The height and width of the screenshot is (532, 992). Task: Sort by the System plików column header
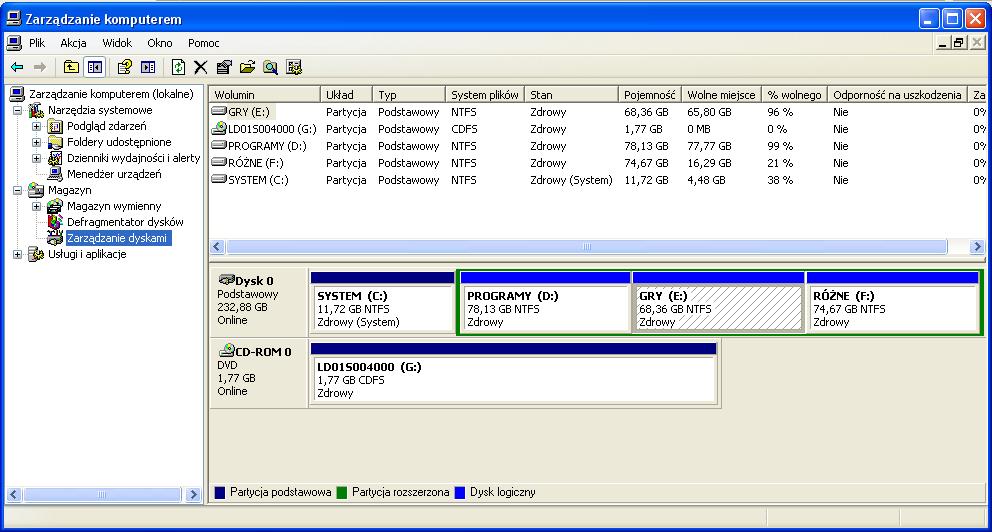[485, 94]
